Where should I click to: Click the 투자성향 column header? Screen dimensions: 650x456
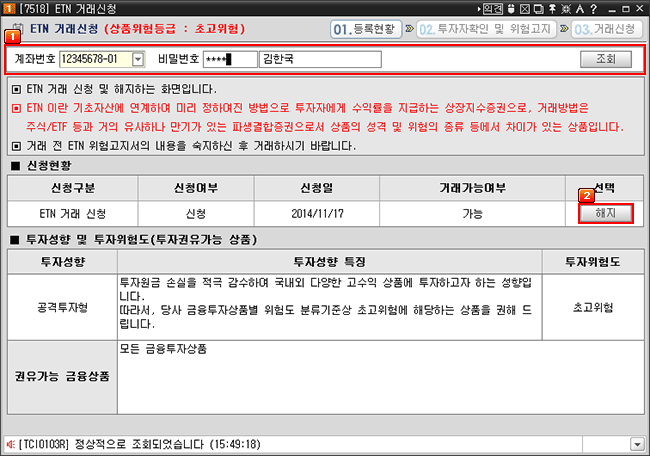pyautogui.click(x=63, y=262)
